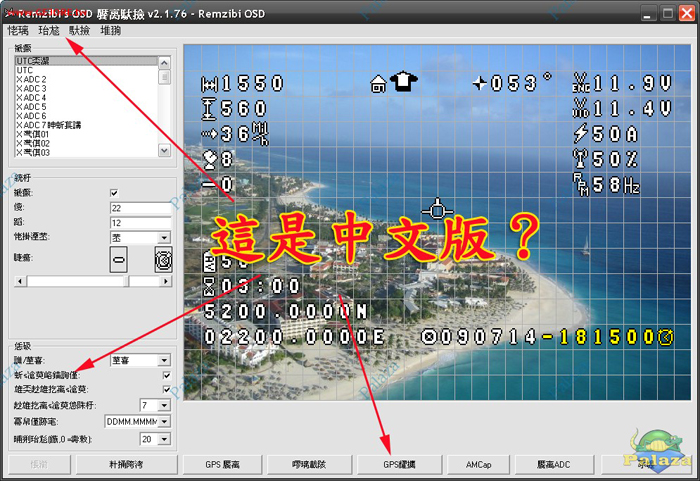Click the right arrow of the horizontal scrollbar
700x481 pixels.
coord(166,281)
